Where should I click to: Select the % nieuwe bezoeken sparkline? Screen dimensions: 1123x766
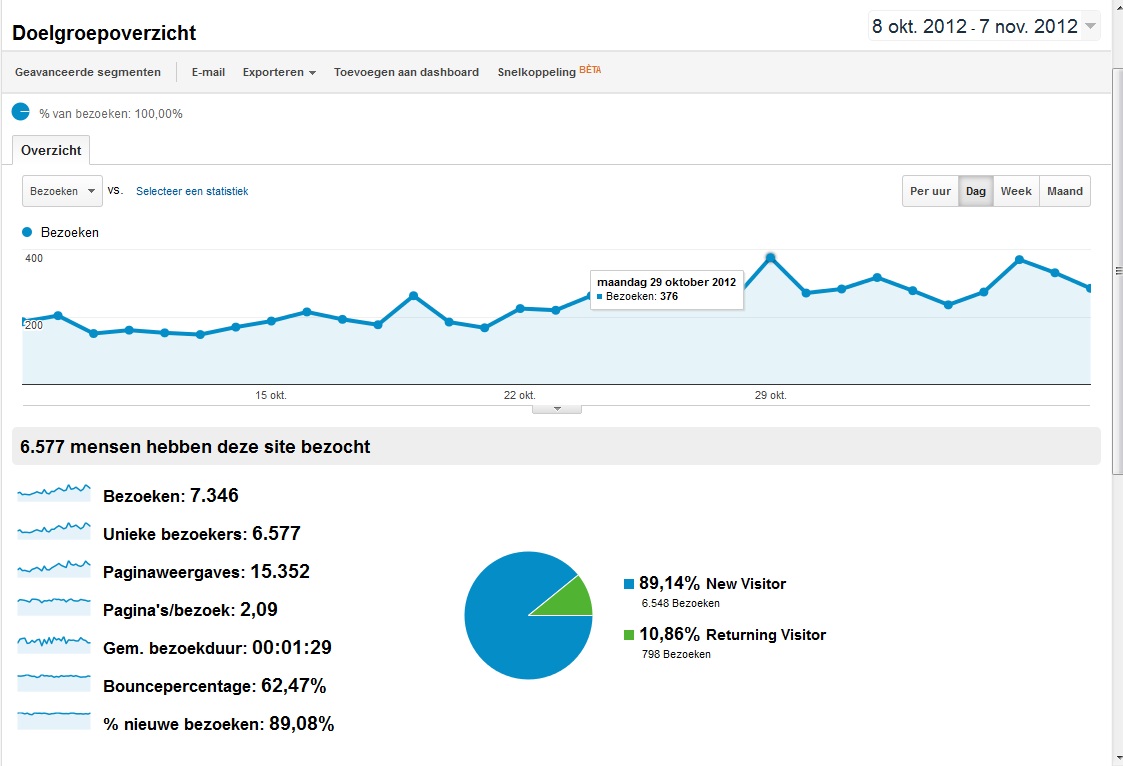54,720
